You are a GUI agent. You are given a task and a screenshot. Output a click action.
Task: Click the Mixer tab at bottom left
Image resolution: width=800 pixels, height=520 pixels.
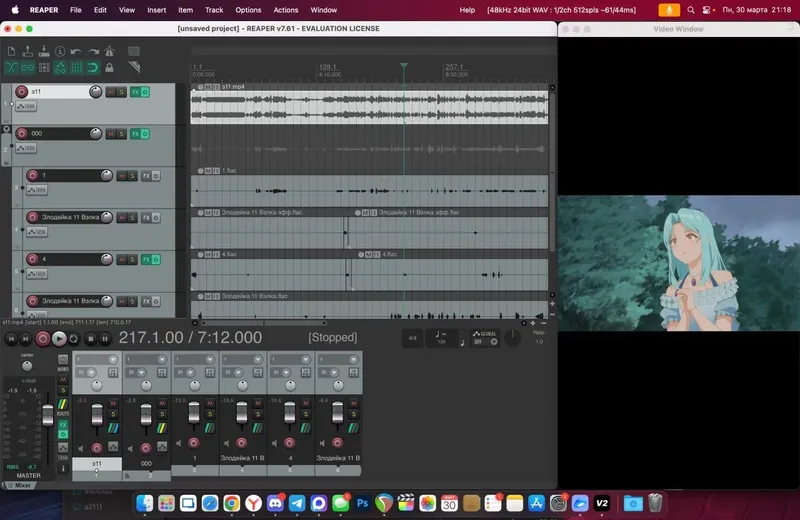point(22,485)
